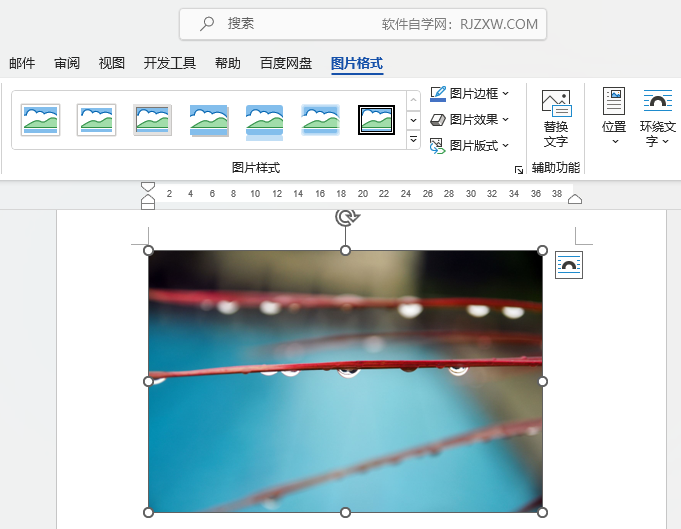The image size is (681, 529).
Task: Click the bottom-left sizing handle of picture
Action: (x=148, y=512)
